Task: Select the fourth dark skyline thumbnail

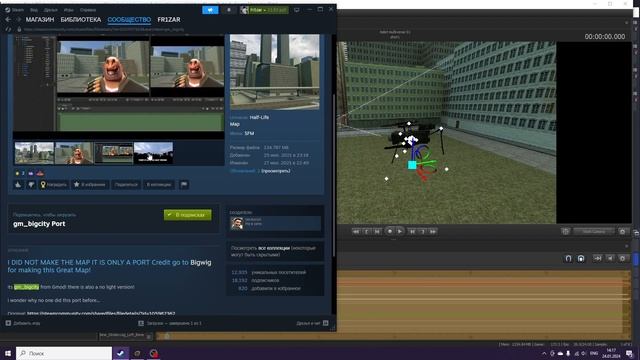Action: tap(153, 153)
